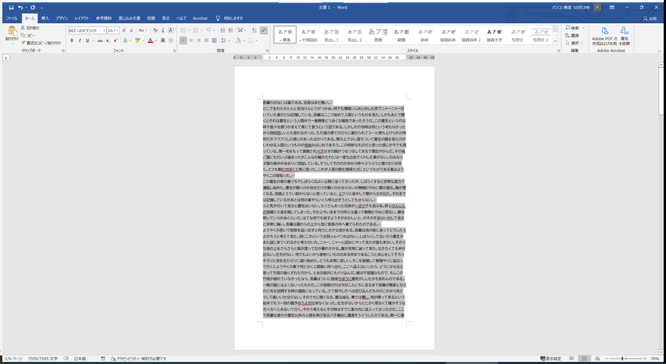Image resolution: width=666 pixels, height=364 pixels.
Task: Toggle Underline formatting
Action: pos(87,41)
